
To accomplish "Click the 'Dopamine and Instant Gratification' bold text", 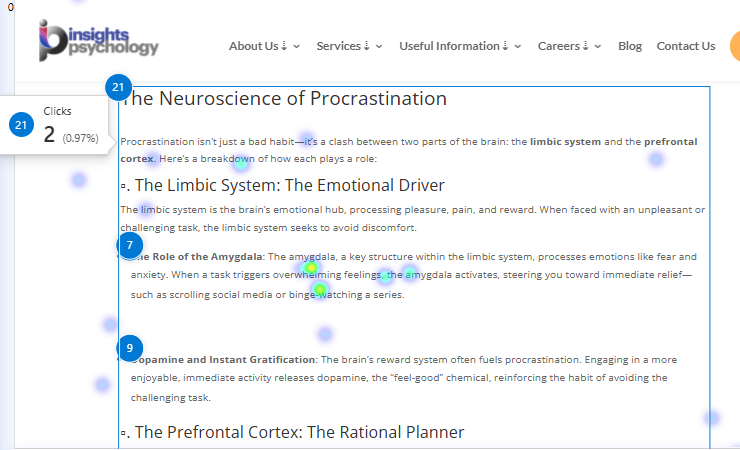I will (224, 359).
